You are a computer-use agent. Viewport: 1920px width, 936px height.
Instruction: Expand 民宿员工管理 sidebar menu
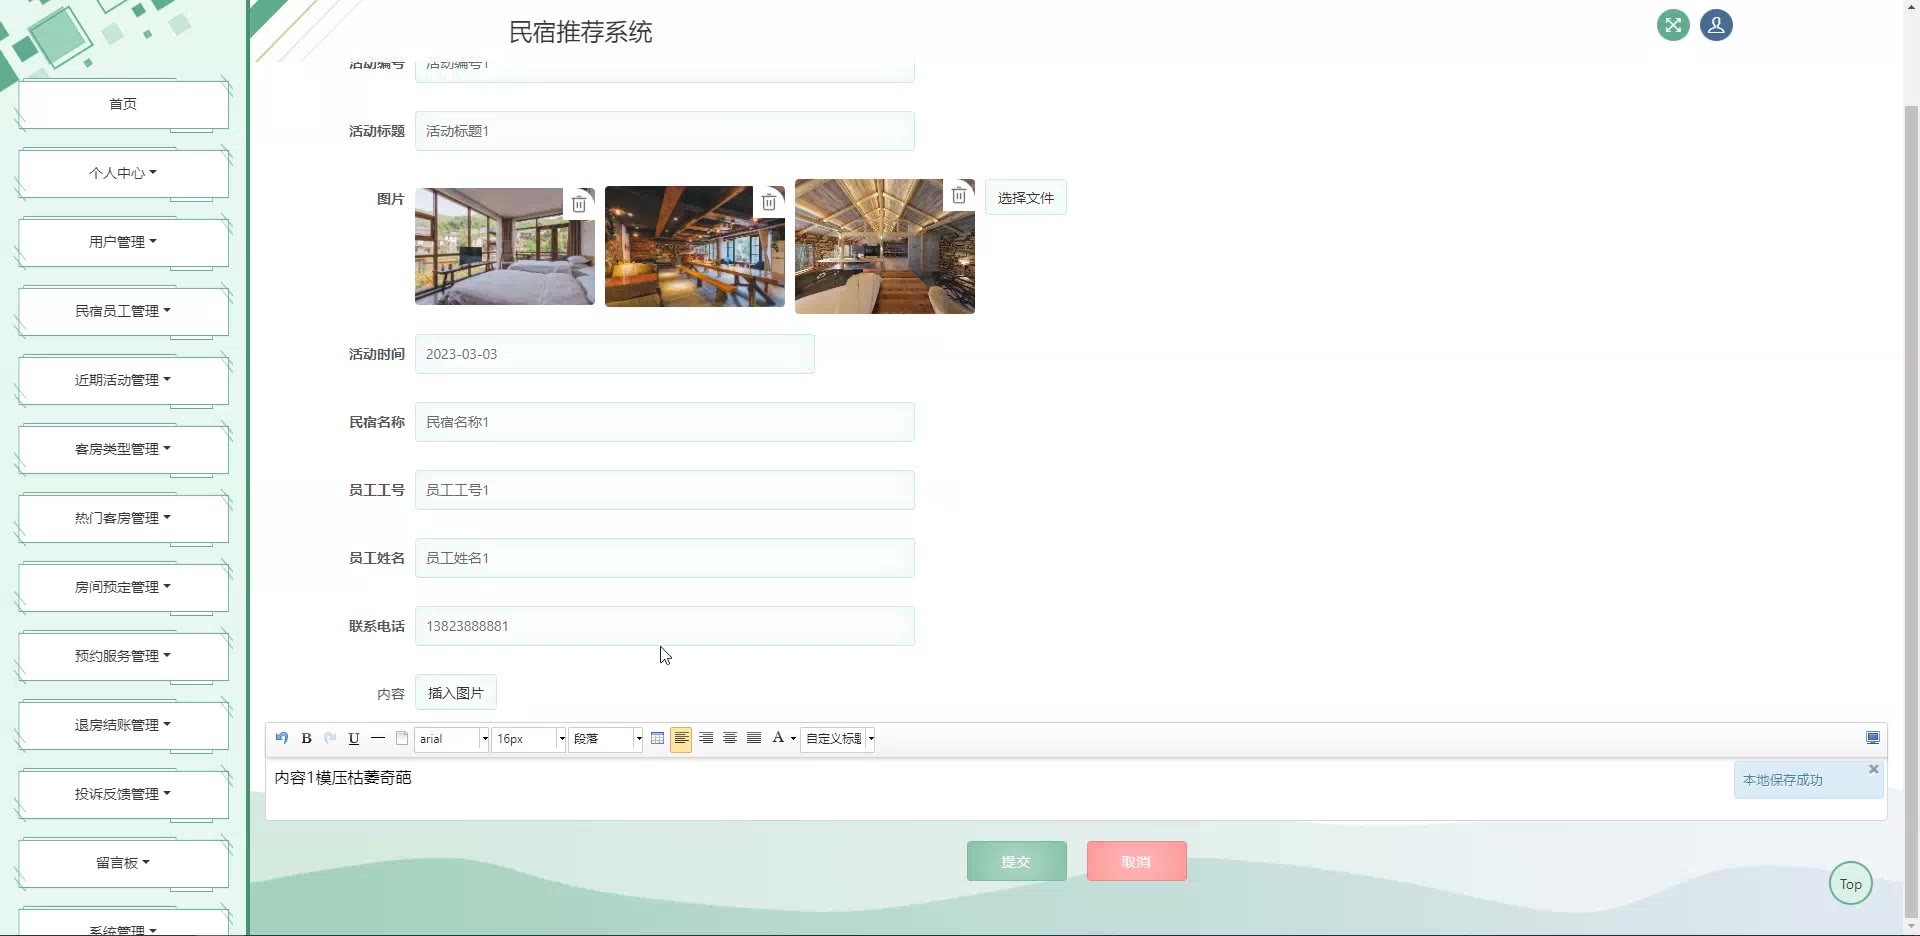click(x=123, y=311)
